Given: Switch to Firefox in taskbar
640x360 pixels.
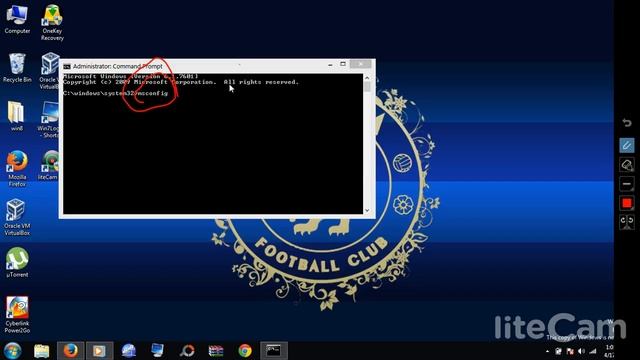Looking at the screenshot, I should pyautogui.click(x=71, y=351).
